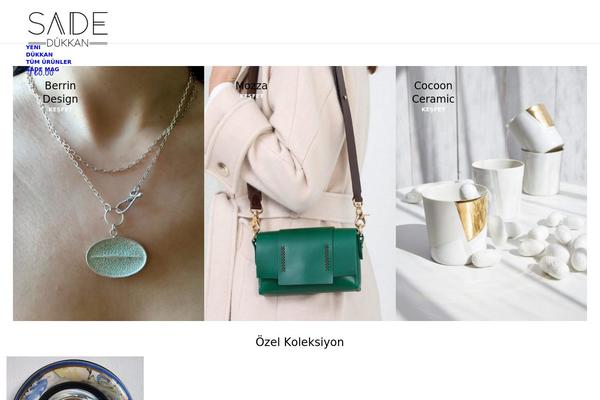This screenshot has width=600, height=400.
Task: Open the Cocoon Ceramic title
Action: point(433,92)
